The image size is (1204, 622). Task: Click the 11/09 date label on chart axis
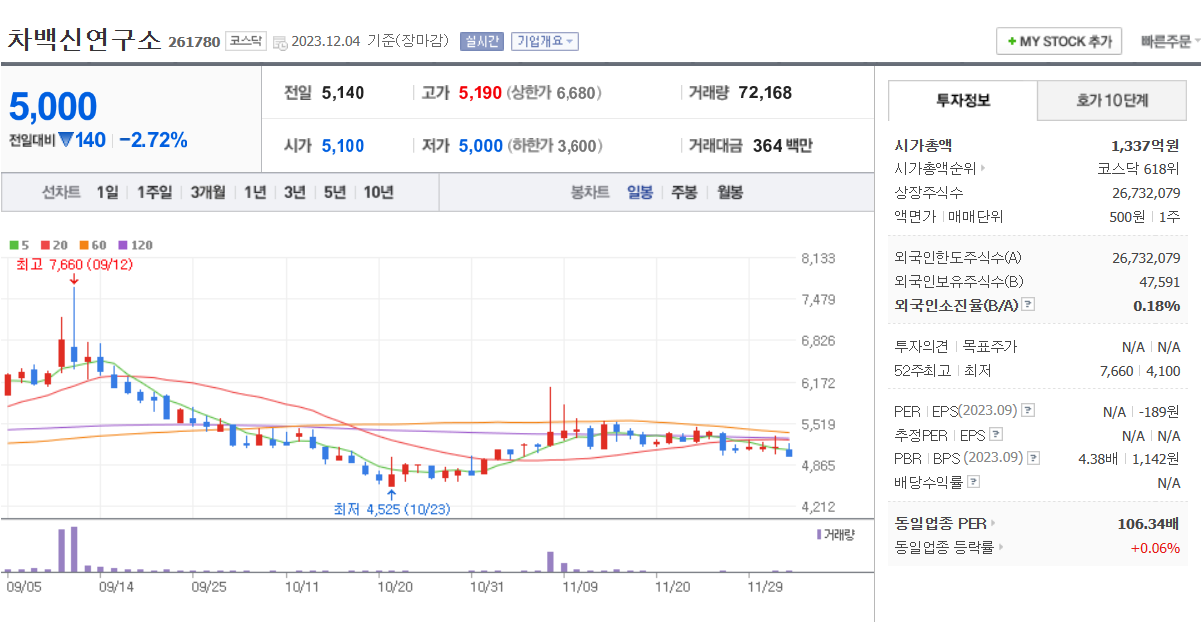click(580, 587)
